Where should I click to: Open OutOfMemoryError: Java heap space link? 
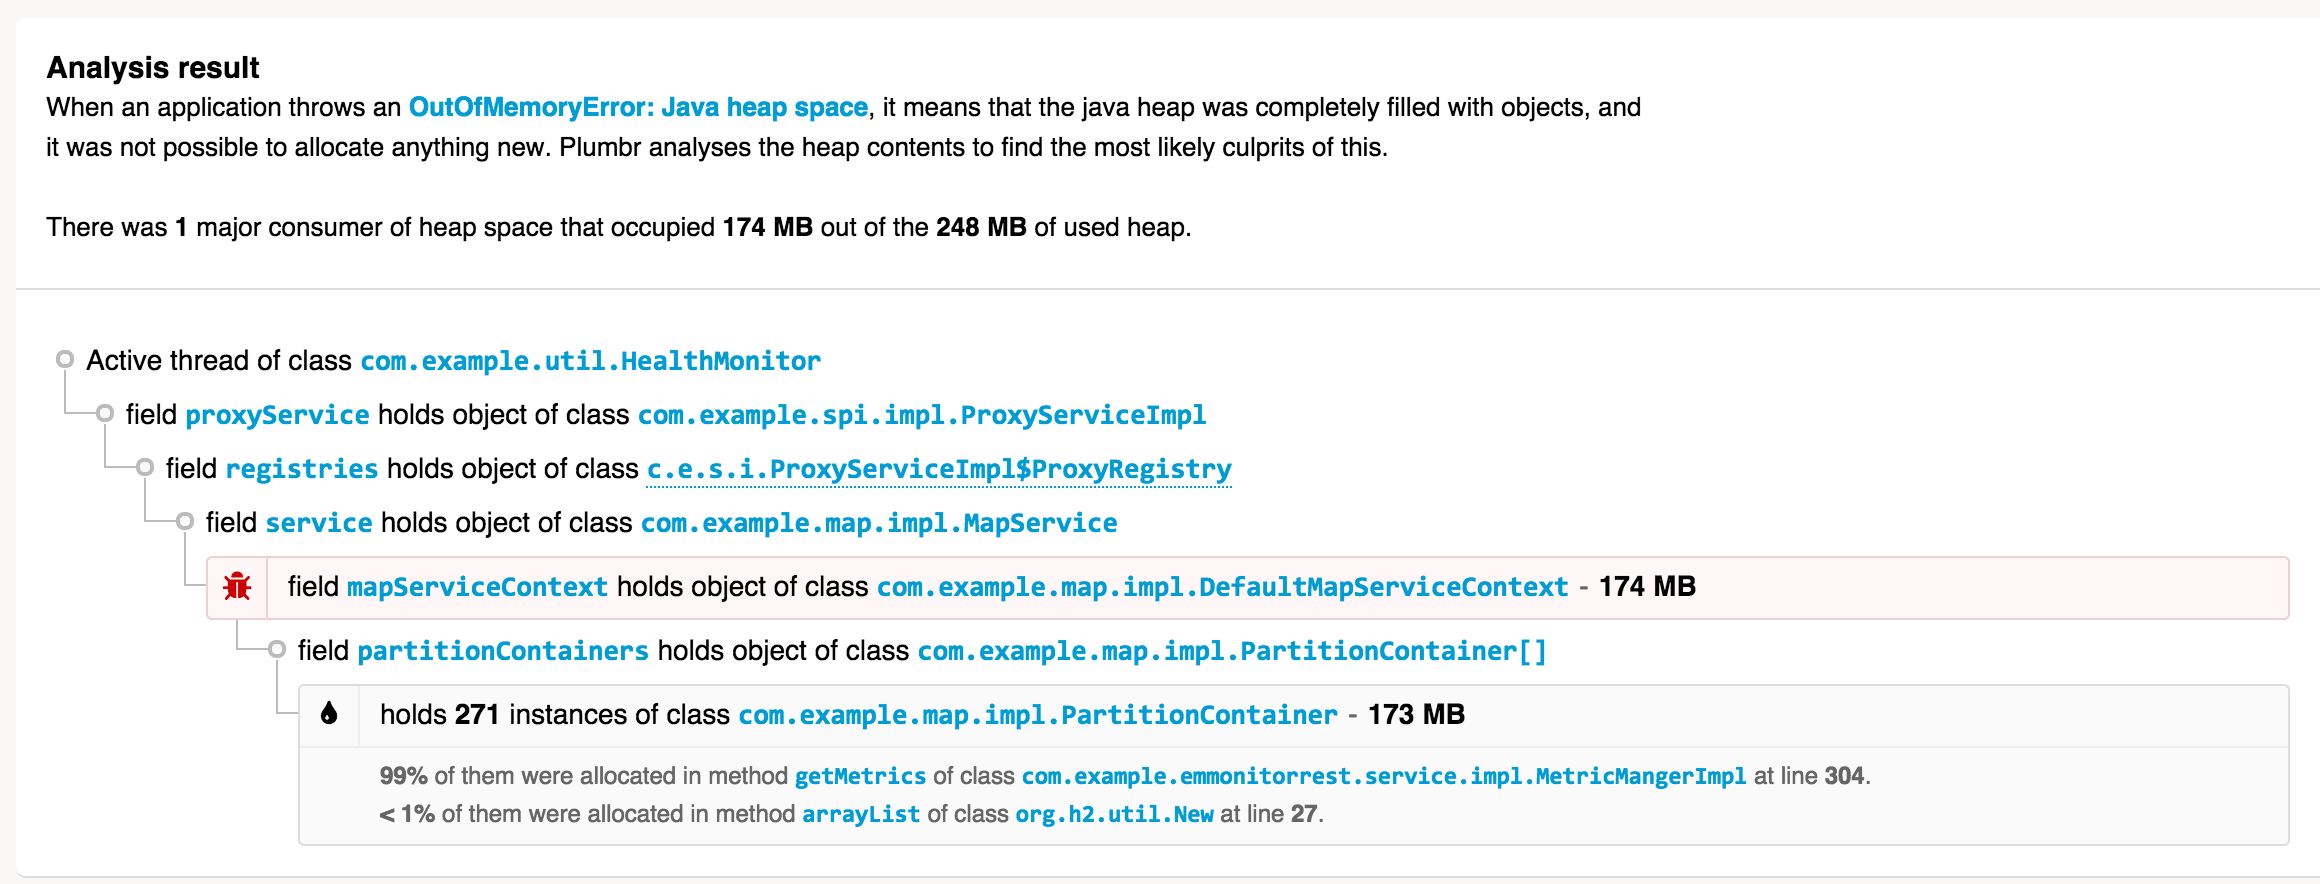click(638, 107)
